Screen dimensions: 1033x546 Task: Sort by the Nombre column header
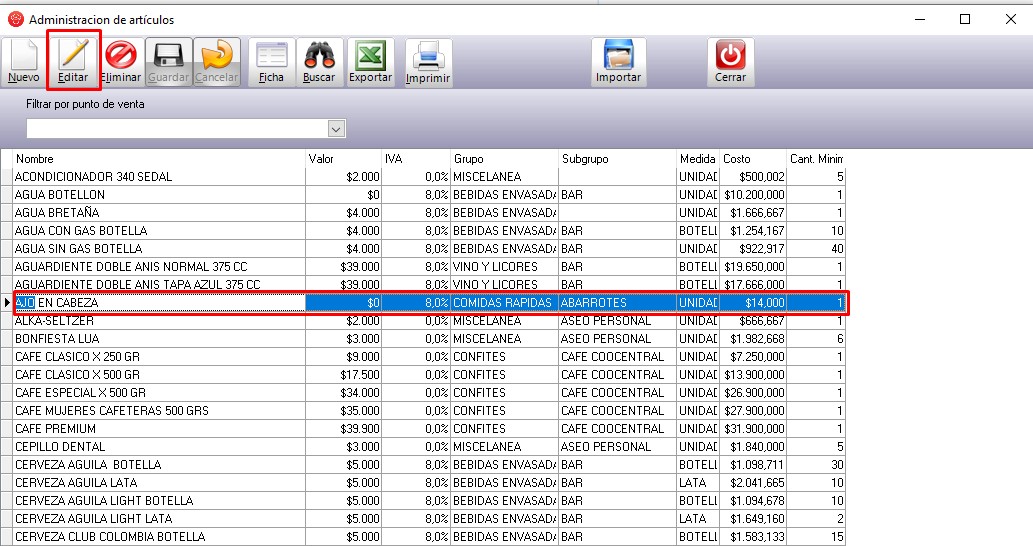[158, 159]
